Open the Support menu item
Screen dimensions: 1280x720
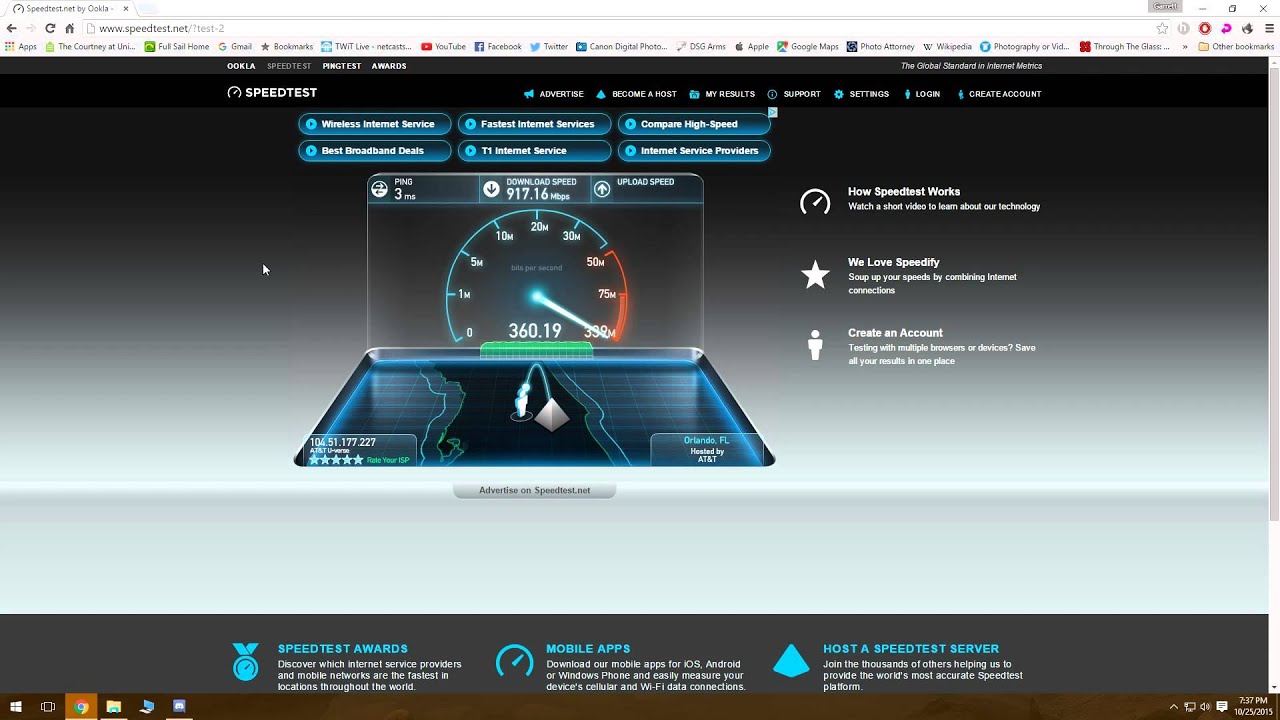(x=794, y=94)
